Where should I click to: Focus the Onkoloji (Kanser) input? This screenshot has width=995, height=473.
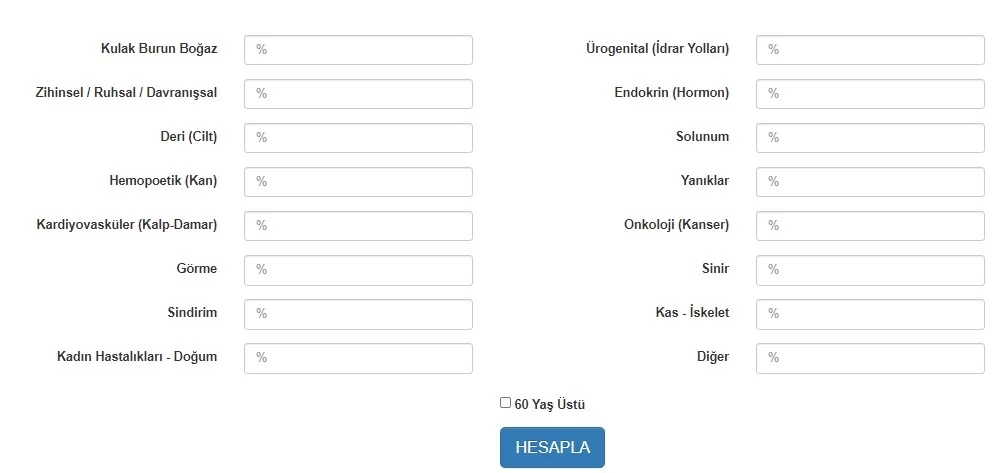point(870,226)
